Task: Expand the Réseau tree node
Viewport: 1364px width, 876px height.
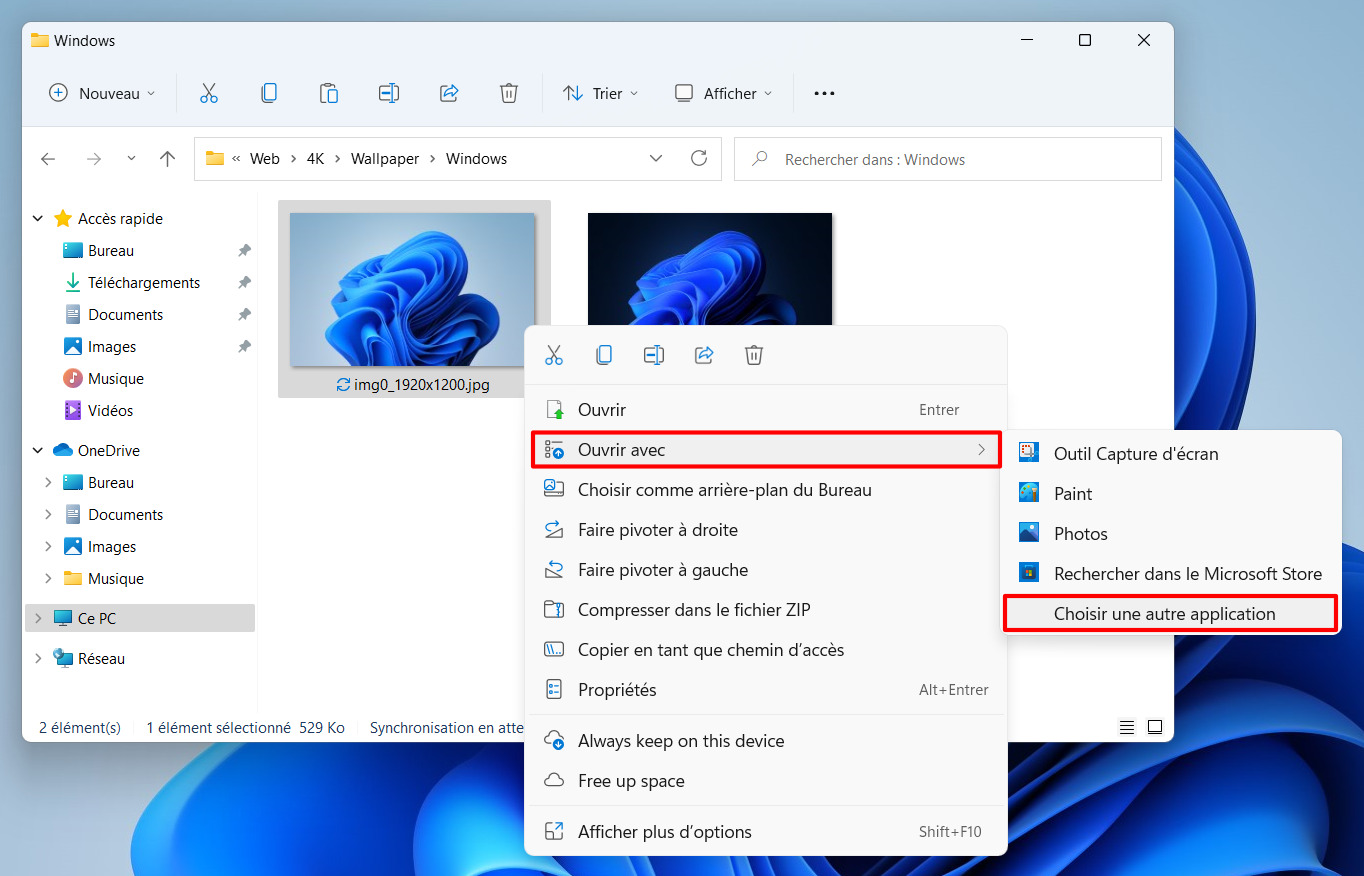Action: pos(38,659)
